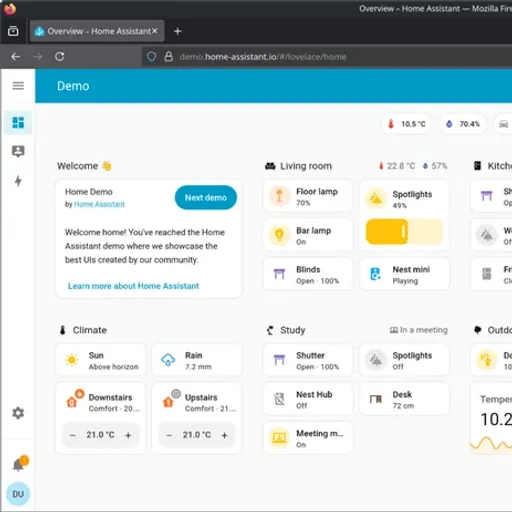
Task: Open the sidebar hamburger menu
Action: pyautogui.click(x=18, y=86)
